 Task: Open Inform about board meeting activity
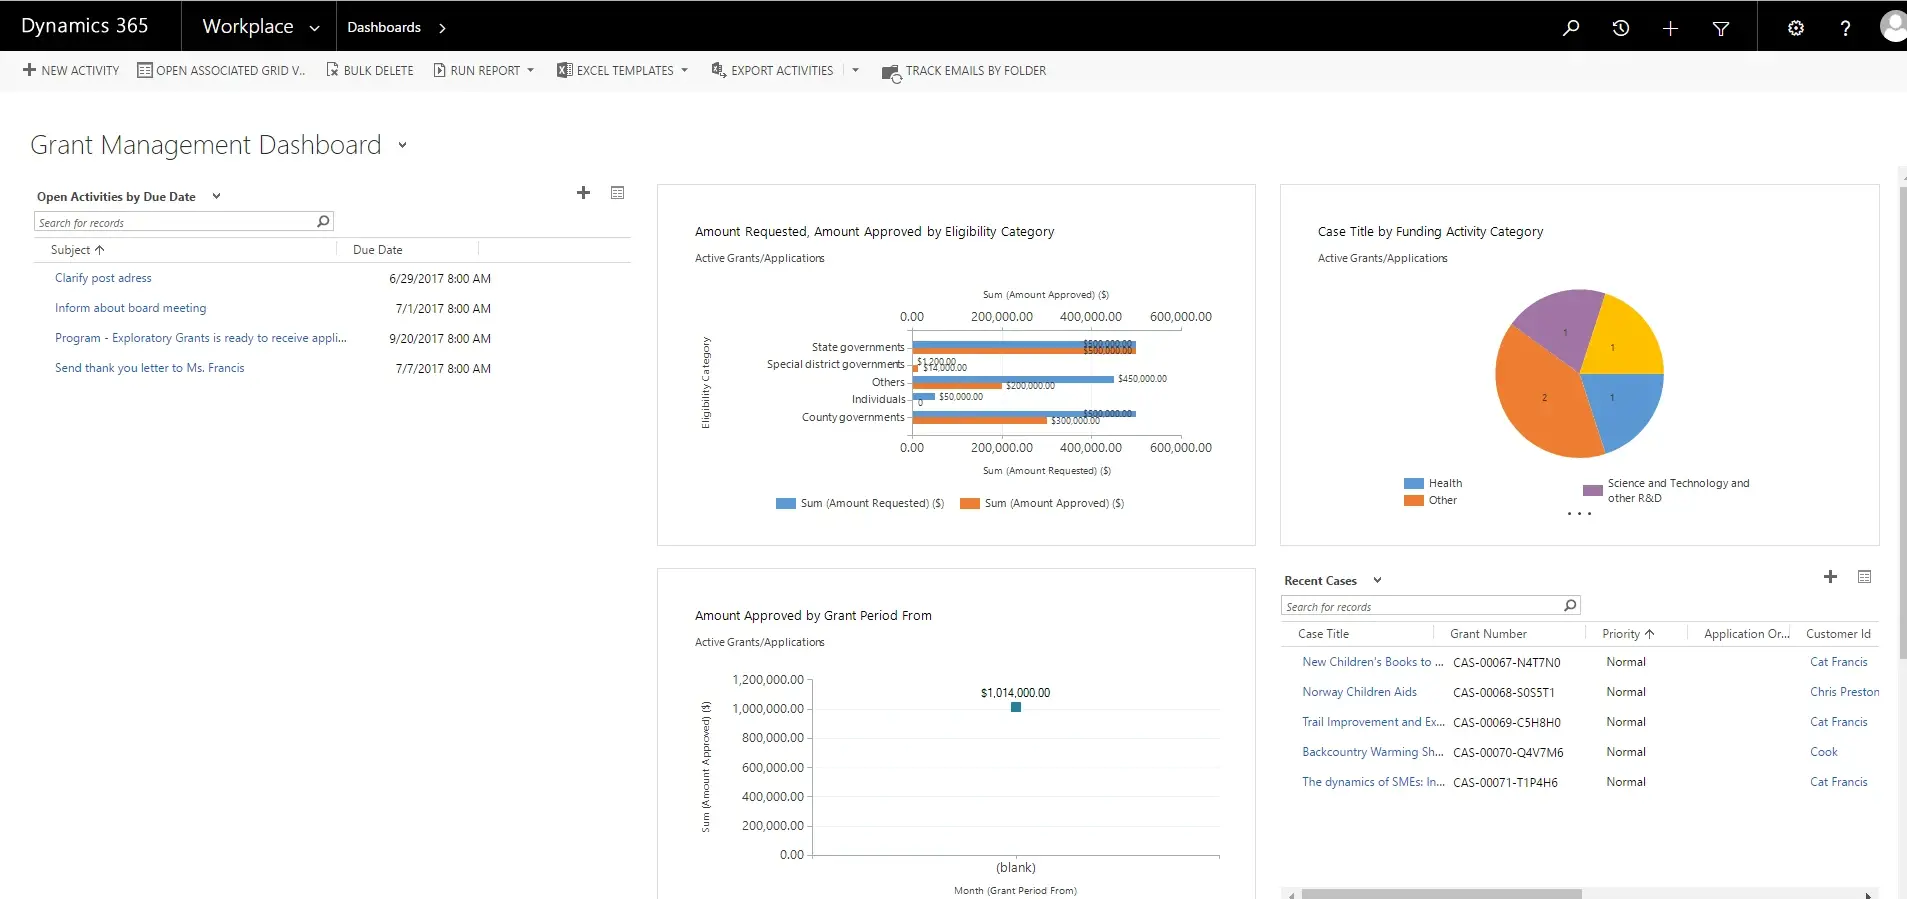pos(131,308)
